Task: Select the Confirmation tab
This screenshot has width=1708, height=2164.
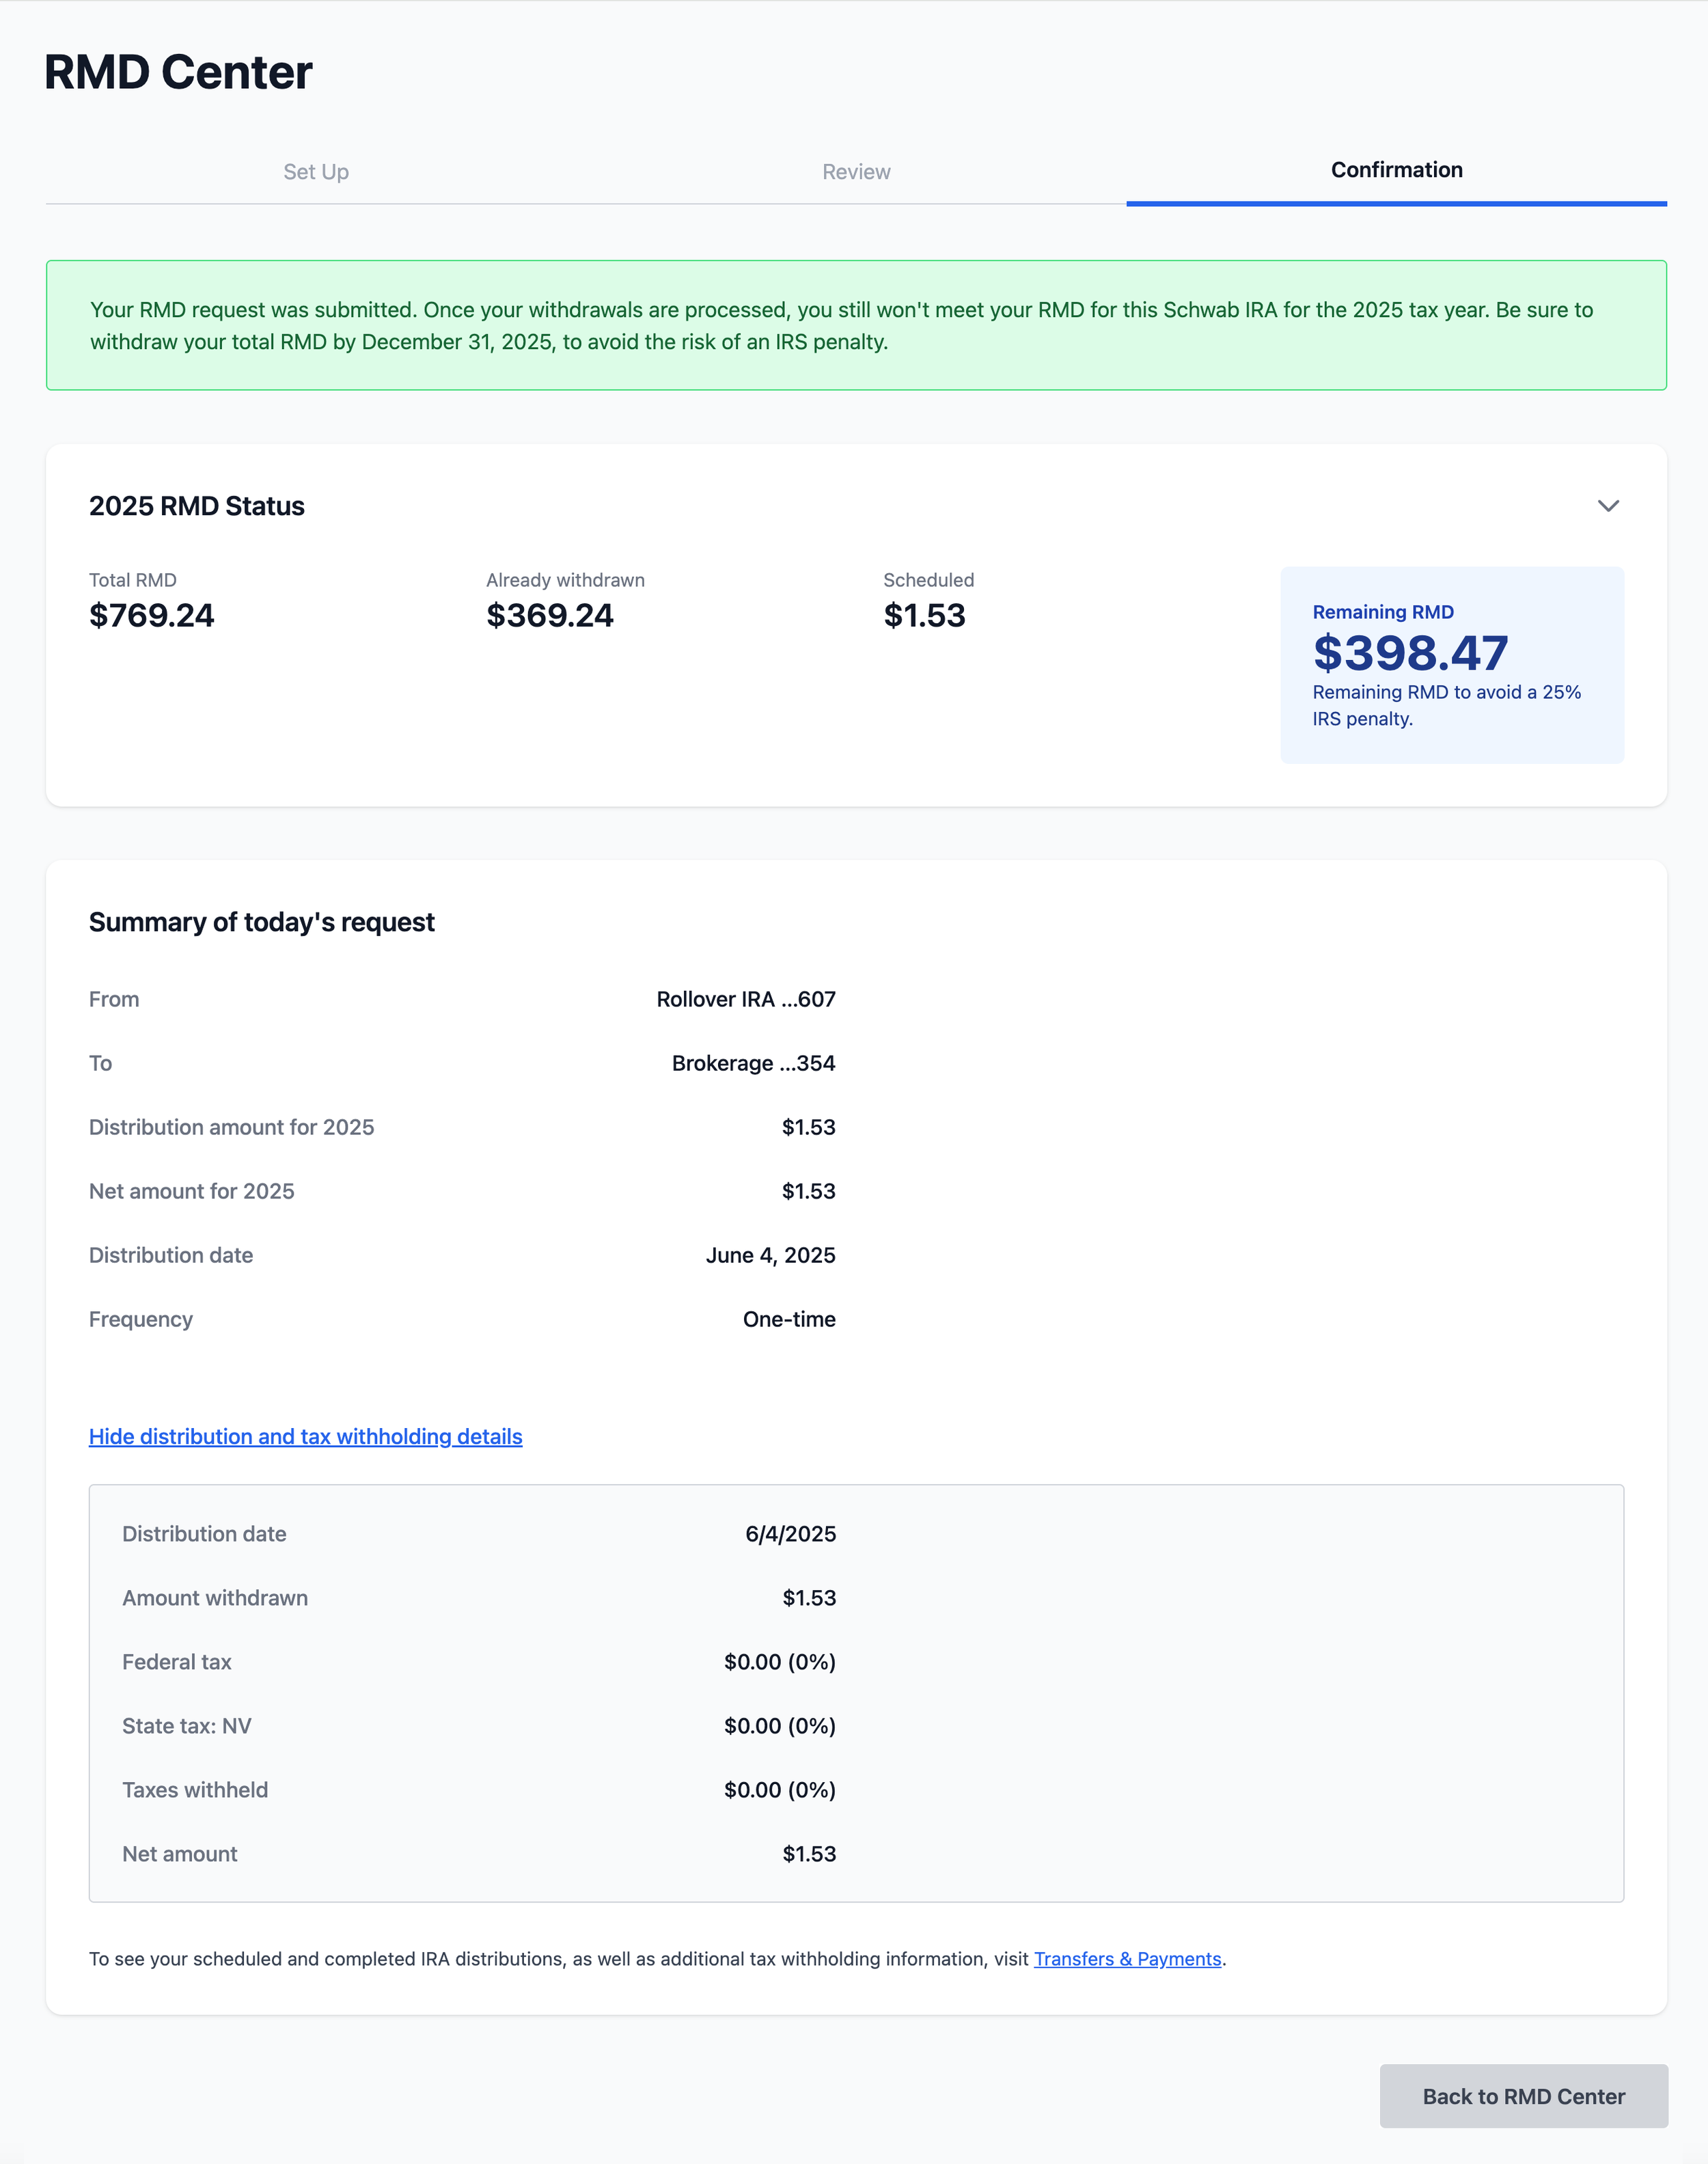Action: [1396, 170]
